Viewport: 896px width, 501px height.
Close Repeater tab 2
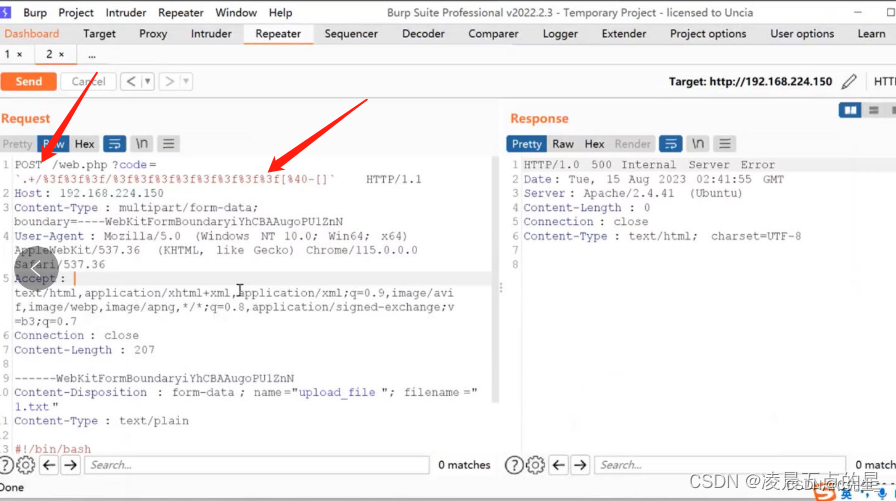coord(62,55)
